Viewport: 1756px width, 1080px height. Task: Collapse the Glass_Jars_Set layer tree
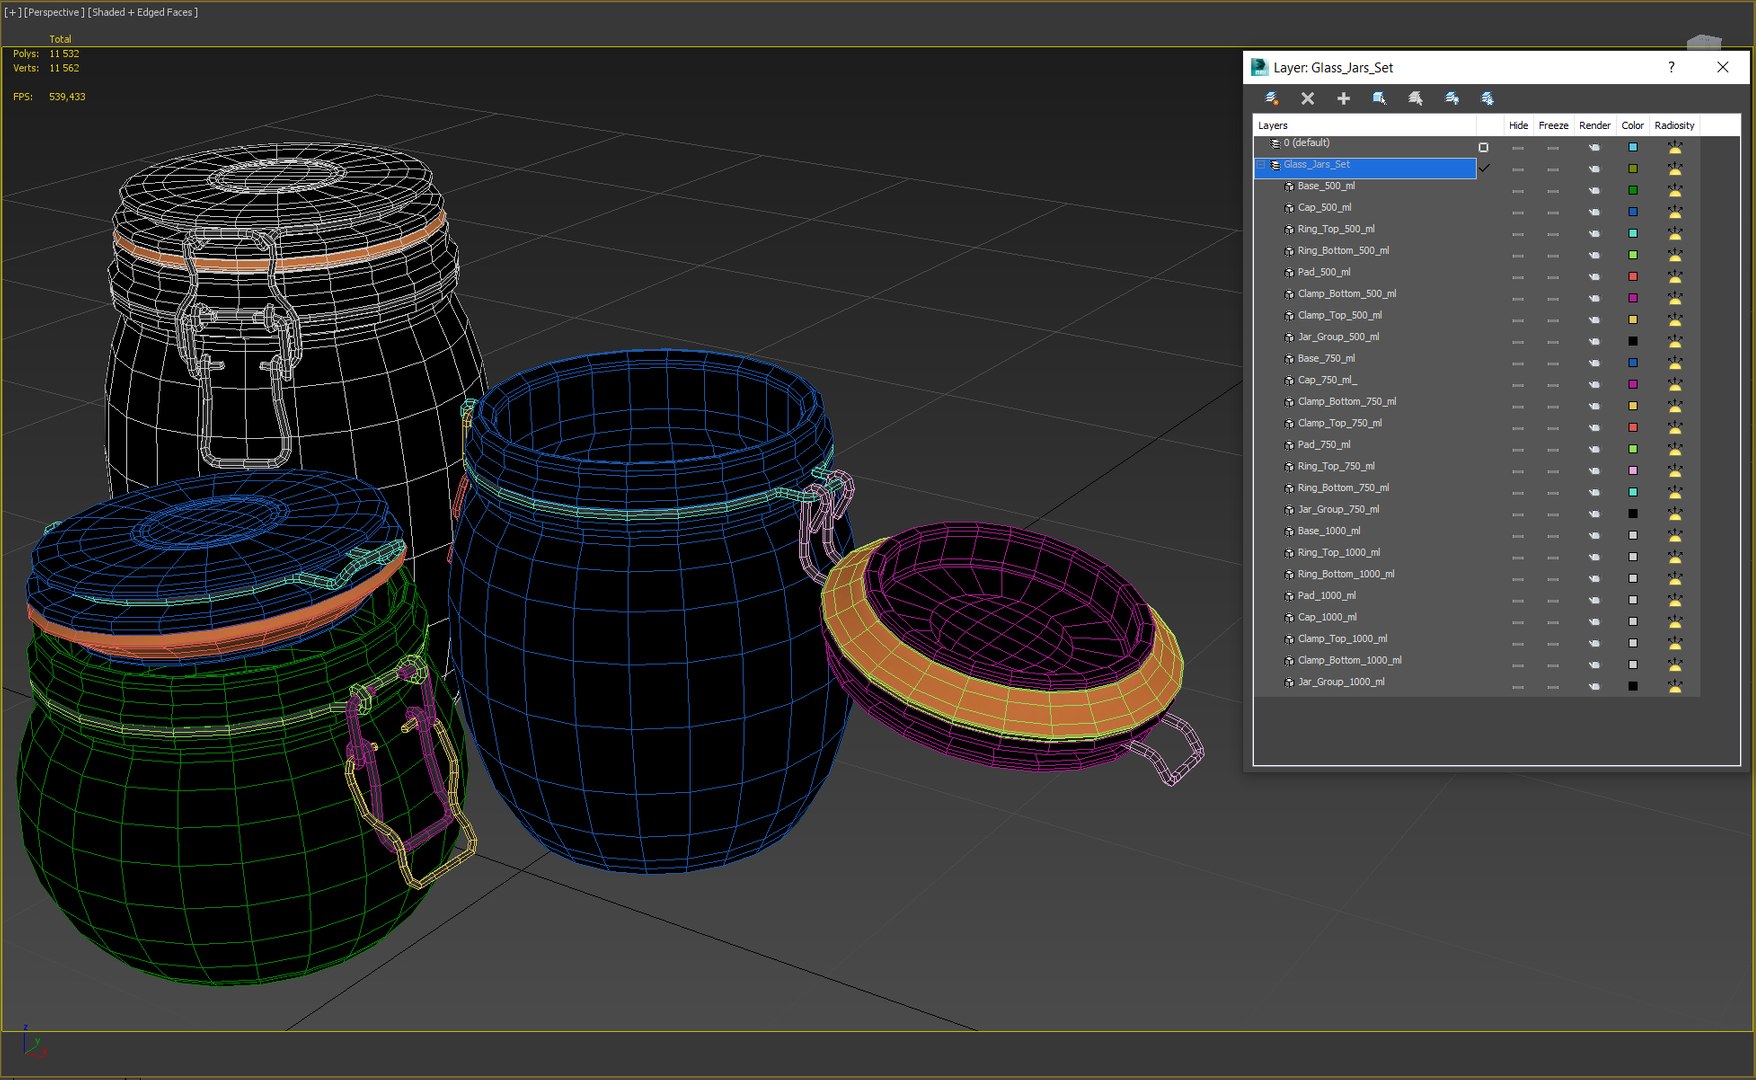pos(1261,165)
